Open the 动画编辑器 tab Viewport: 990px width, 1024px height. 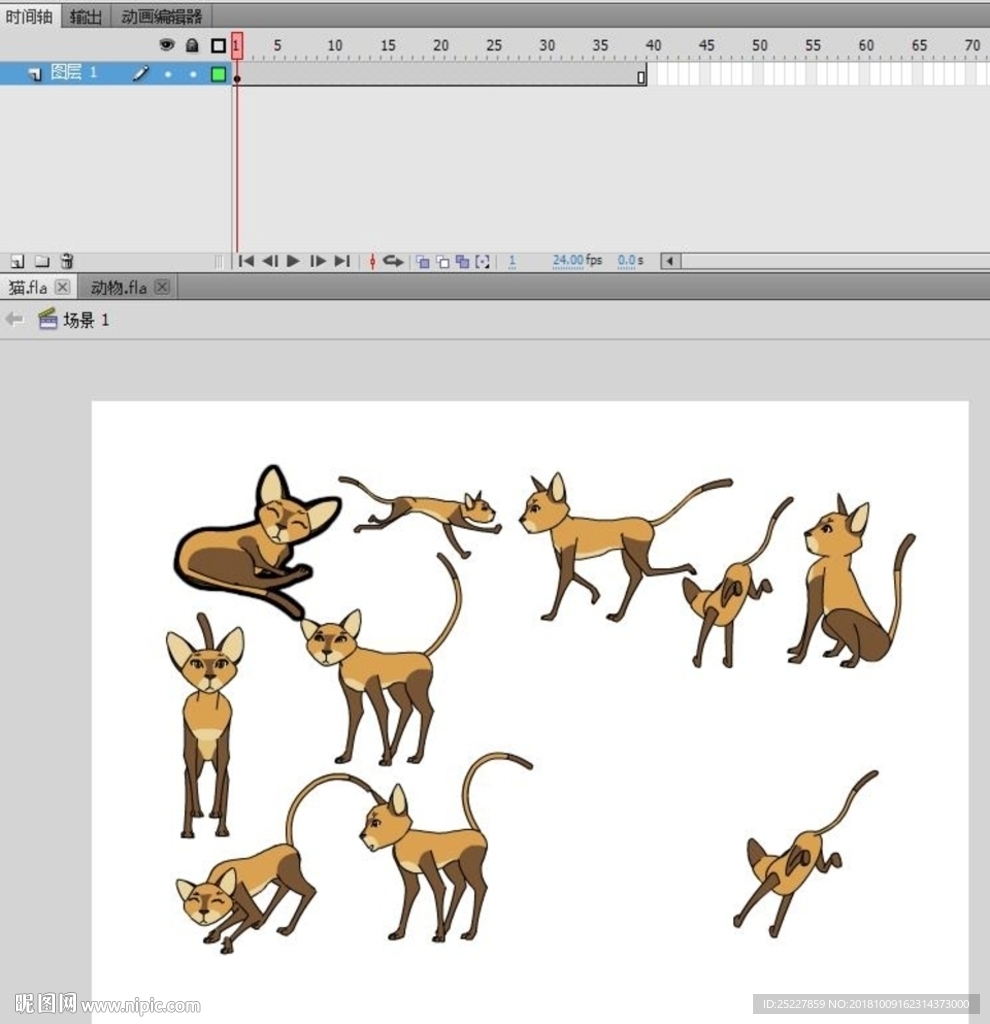[161, 16]
